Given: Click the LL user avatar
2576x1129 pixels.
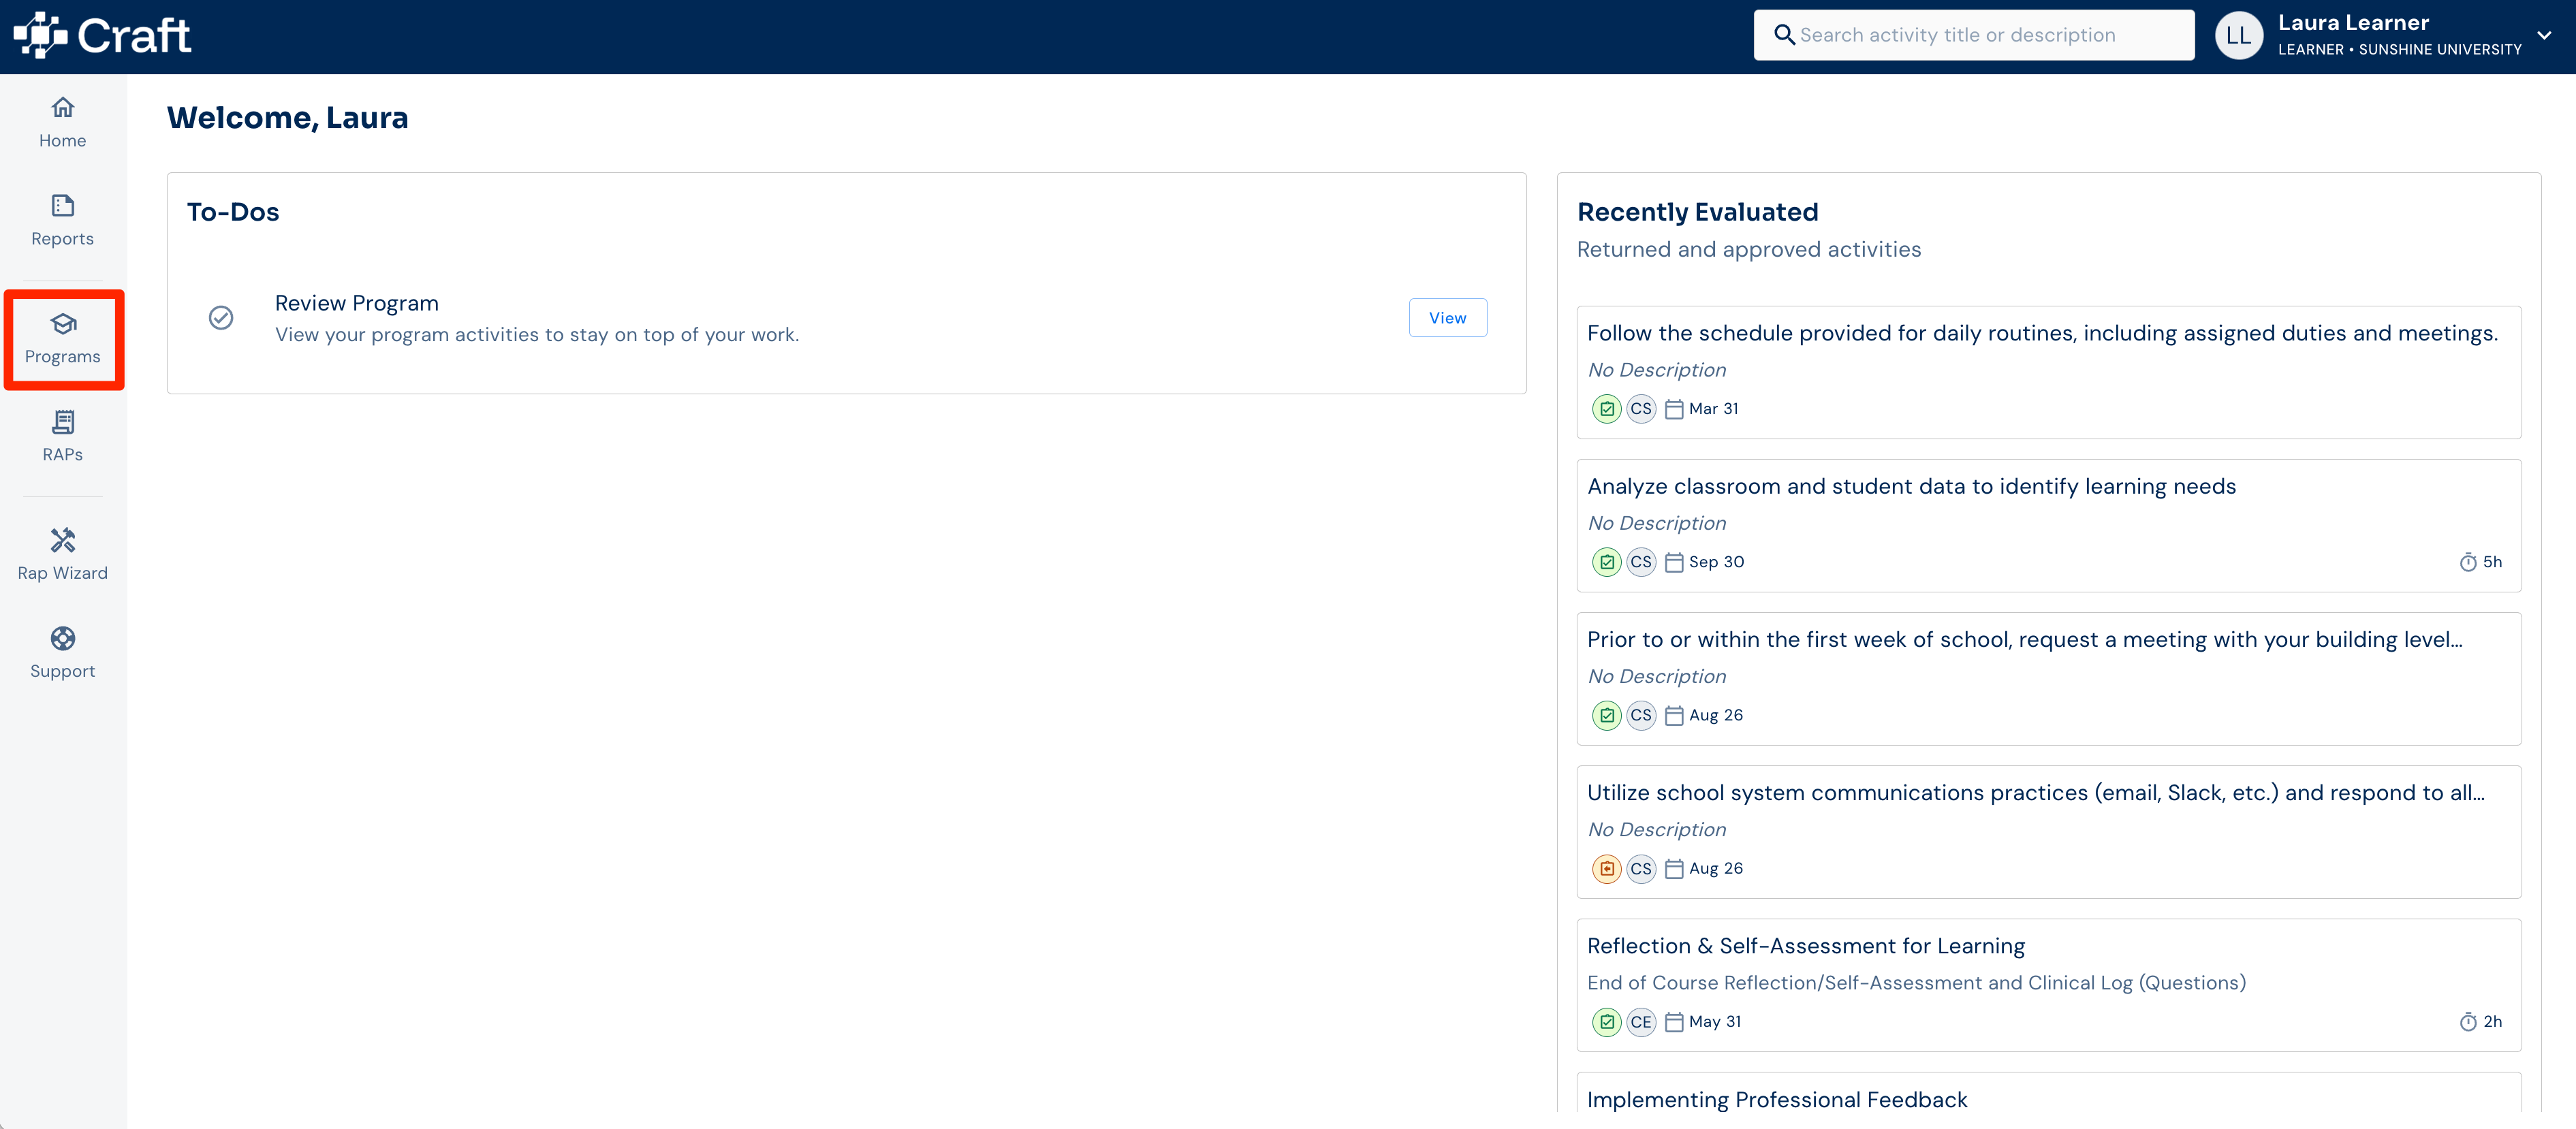Looking at the screenshot, I should pyautogui.click(x=2238, y=35).
